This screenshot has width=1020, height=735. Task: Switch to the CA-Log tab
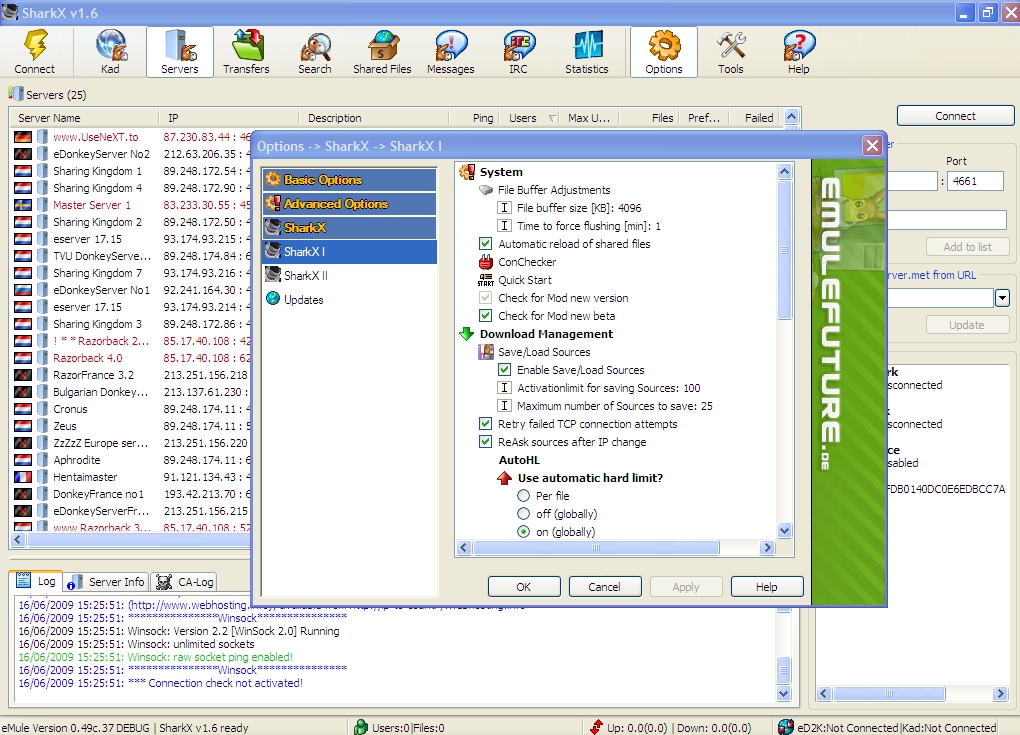(x=185, y=581)
